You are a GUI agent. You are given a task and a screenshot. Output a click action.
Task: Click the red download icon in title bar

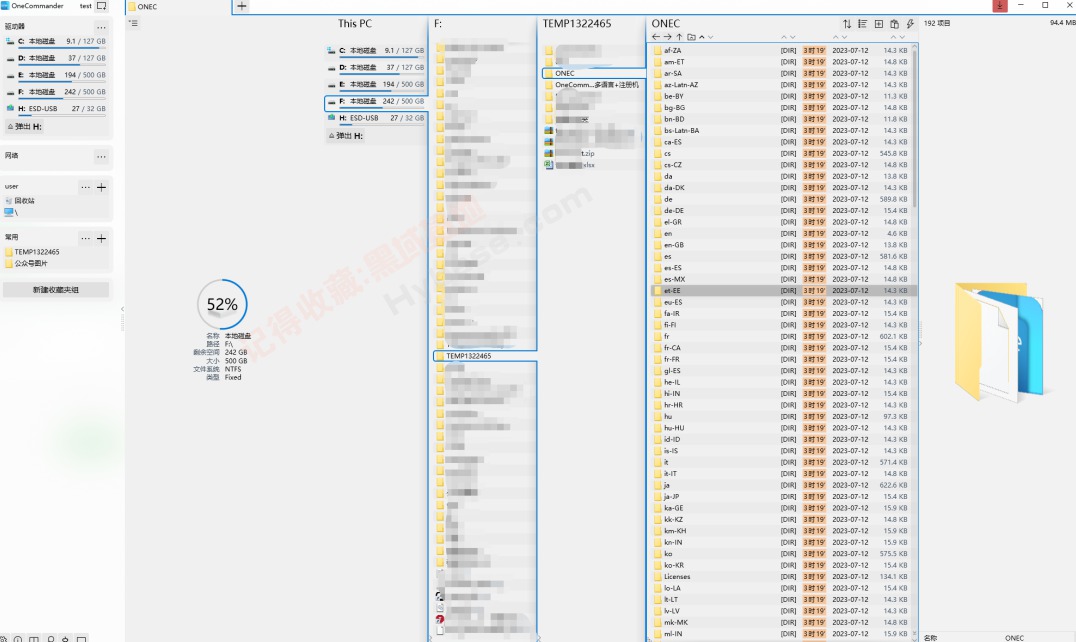click(1000, 5)
